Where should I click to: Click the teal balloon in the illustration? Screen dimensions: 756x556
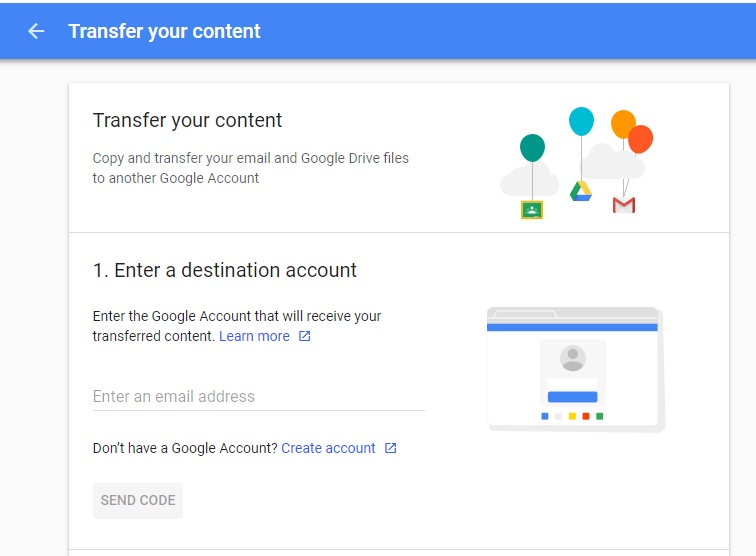532,148
